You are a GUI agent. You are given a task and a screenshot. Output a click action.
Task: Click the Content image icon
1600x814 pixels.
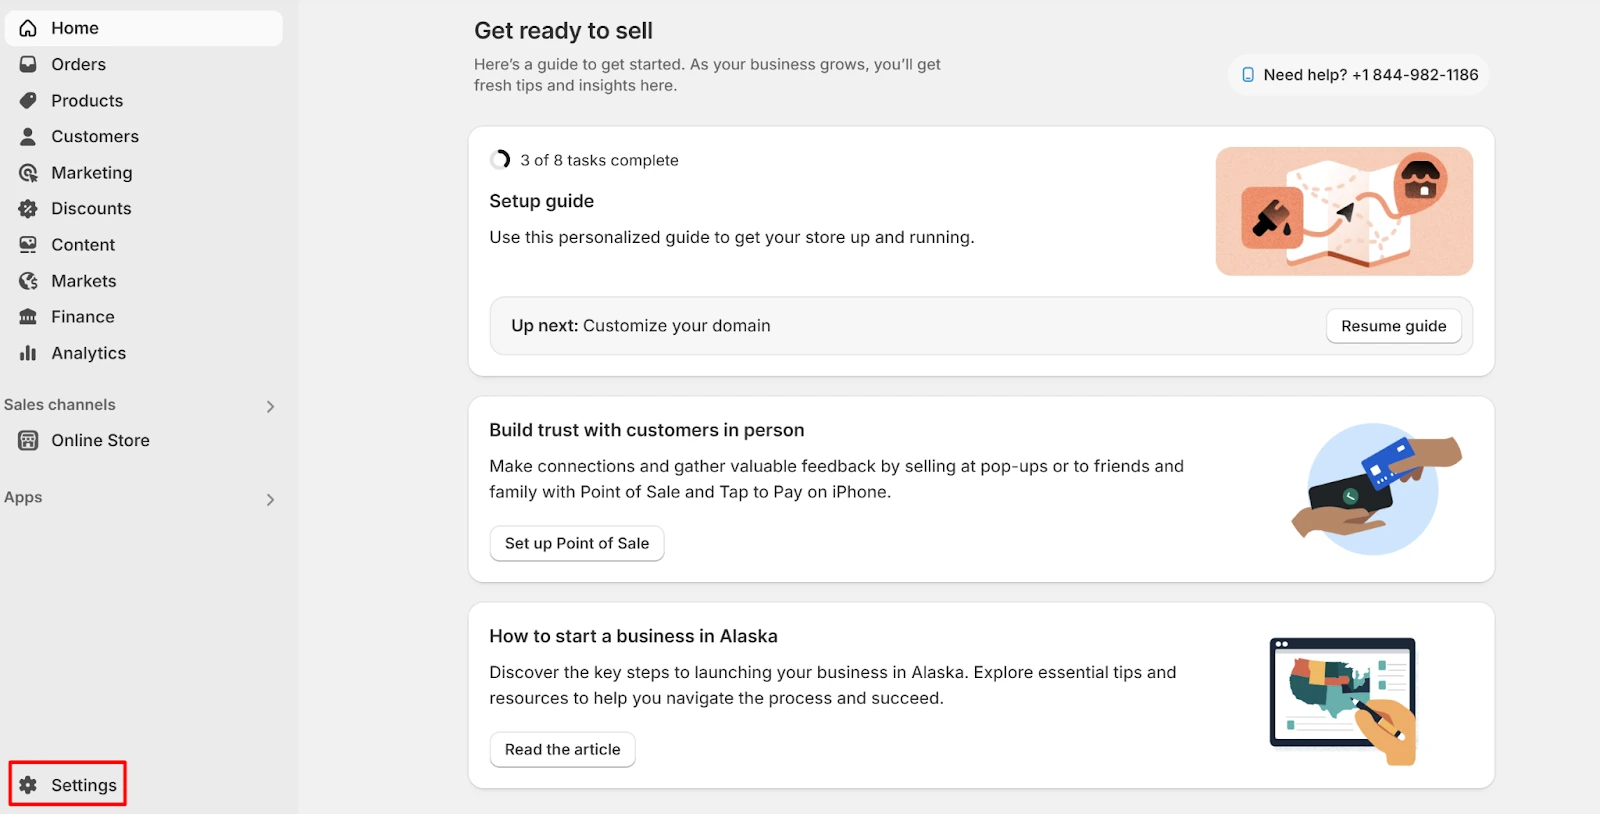[x=28, y=244]
